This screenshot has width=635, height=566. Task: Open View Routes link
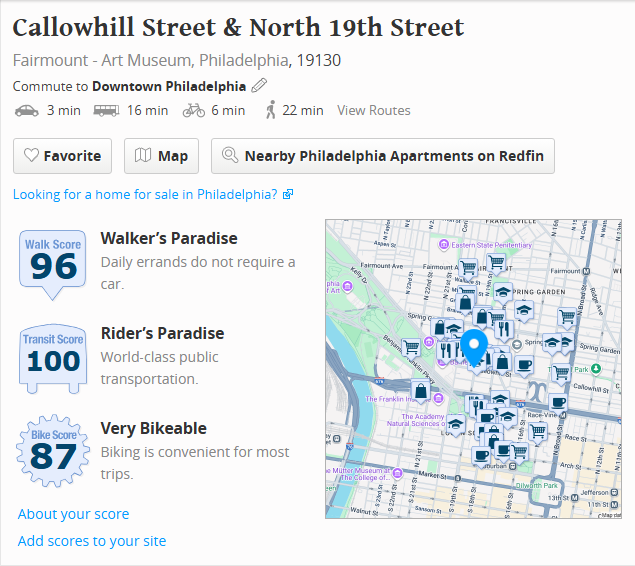(x=374, y=110)
